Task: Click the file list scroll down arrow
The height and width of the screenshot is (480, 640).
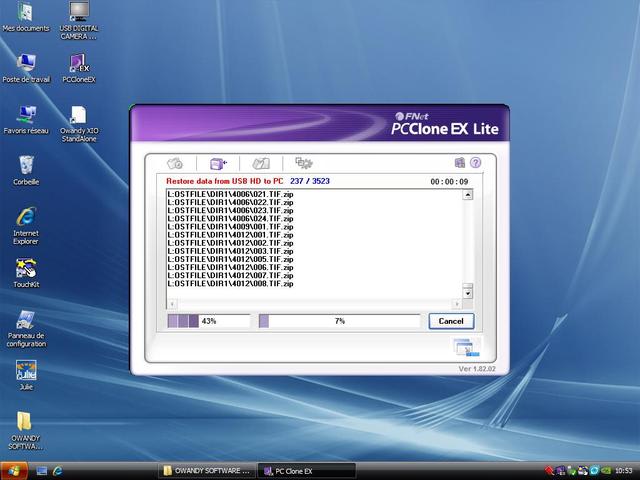Action: pyautogui.click(x=468, y=293)
